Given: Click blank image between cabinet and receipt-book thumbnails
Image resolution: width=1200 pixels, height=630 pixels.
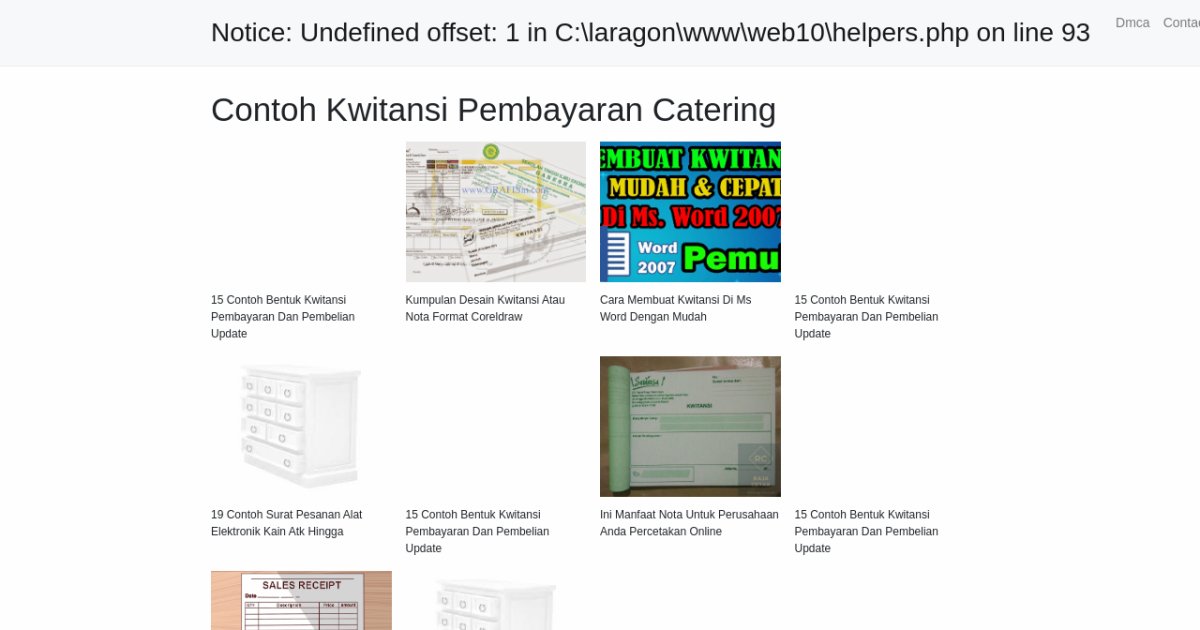Looking at the screenshot, I should (x=495, y=426).
